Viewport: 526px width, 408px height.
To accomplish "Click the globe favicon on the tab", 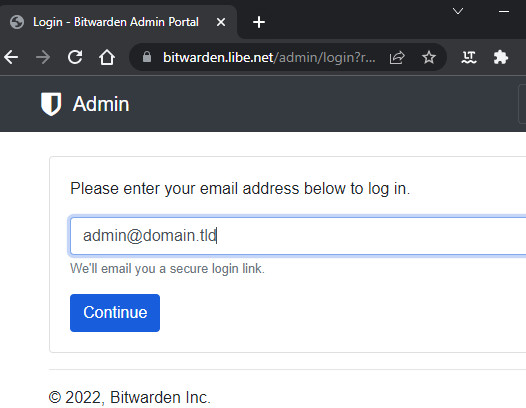I will point(17,22).
